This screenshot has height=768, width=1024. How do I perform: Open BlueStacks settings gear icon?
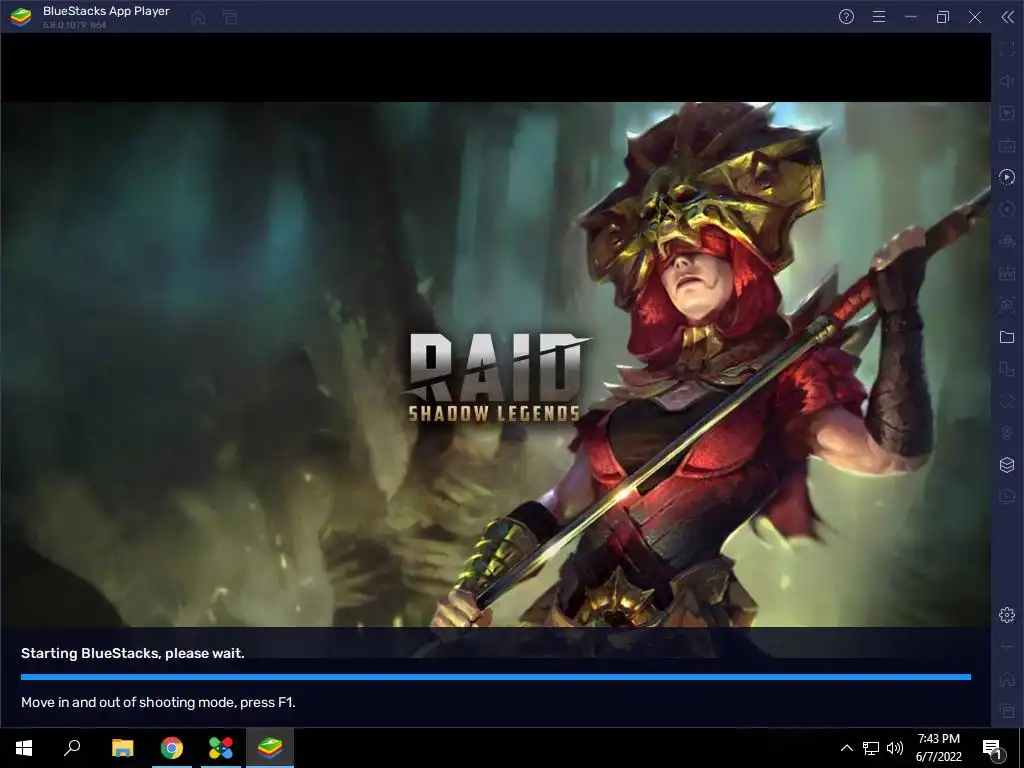(x=1007, y=615)
